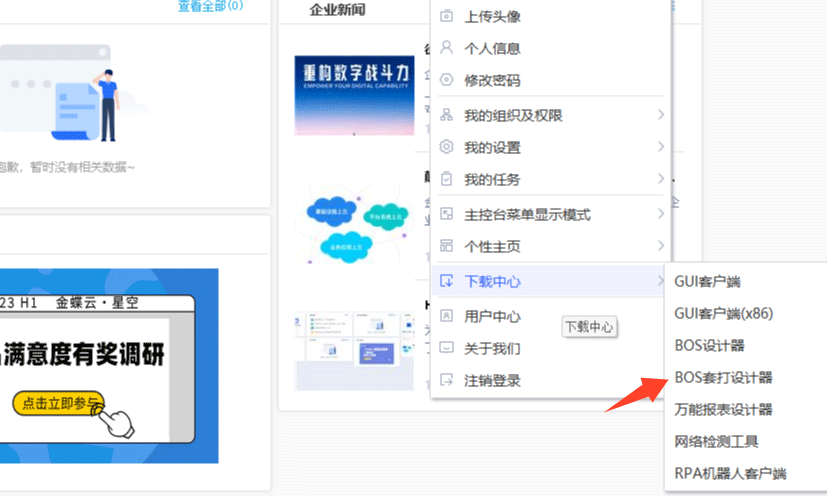The width and height of the screenshot is (827, 496).
Task: Click 下载中心 highlighted menu text
Action: tap(492, 281)
